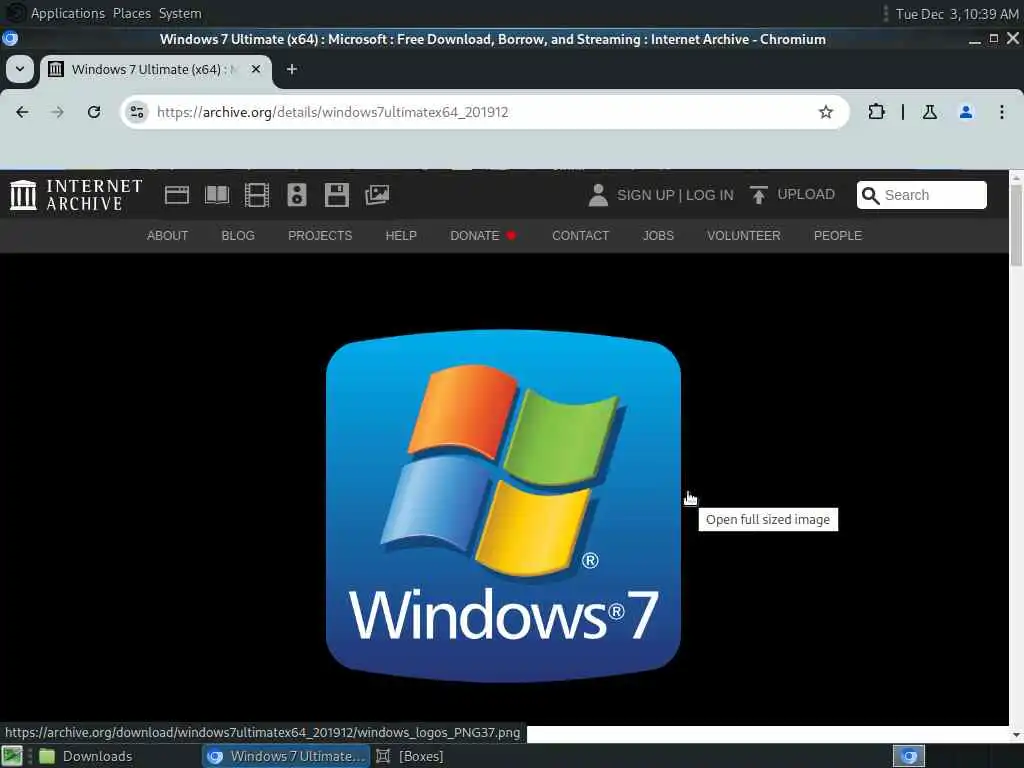
Task: Switch to Boxes window in taskbar
Action: [410, 756]
